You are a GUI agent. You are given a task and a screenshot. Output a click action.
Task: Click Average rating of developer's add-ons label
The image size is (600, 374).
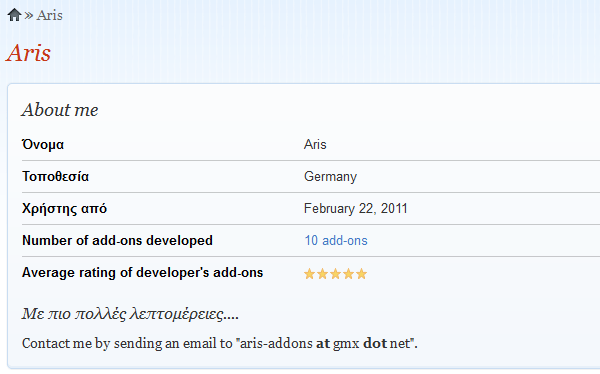[142, 273]
